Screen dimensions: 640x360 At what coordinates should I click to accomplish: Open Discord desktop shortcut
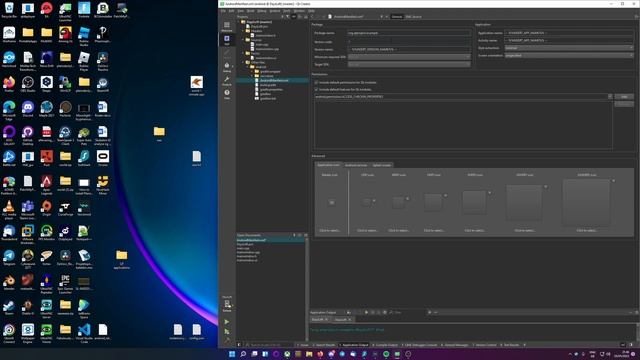(x=28, y=109)
